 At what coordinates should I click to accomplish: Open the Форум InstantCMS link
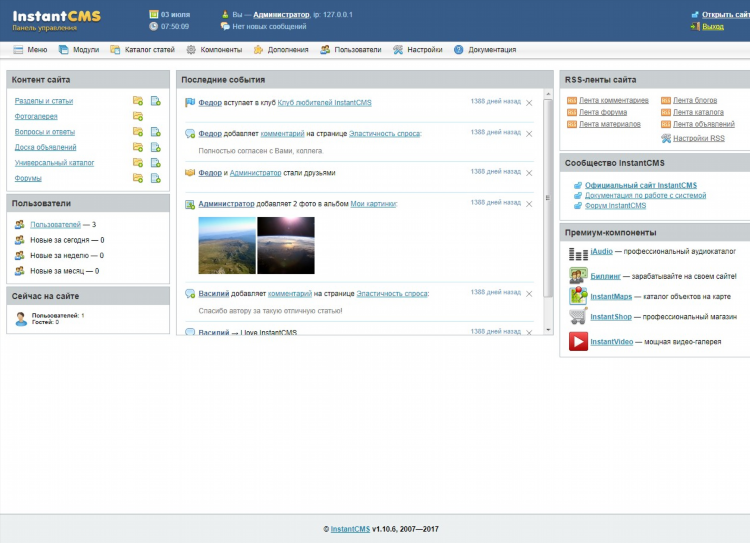tap(615, 206)
